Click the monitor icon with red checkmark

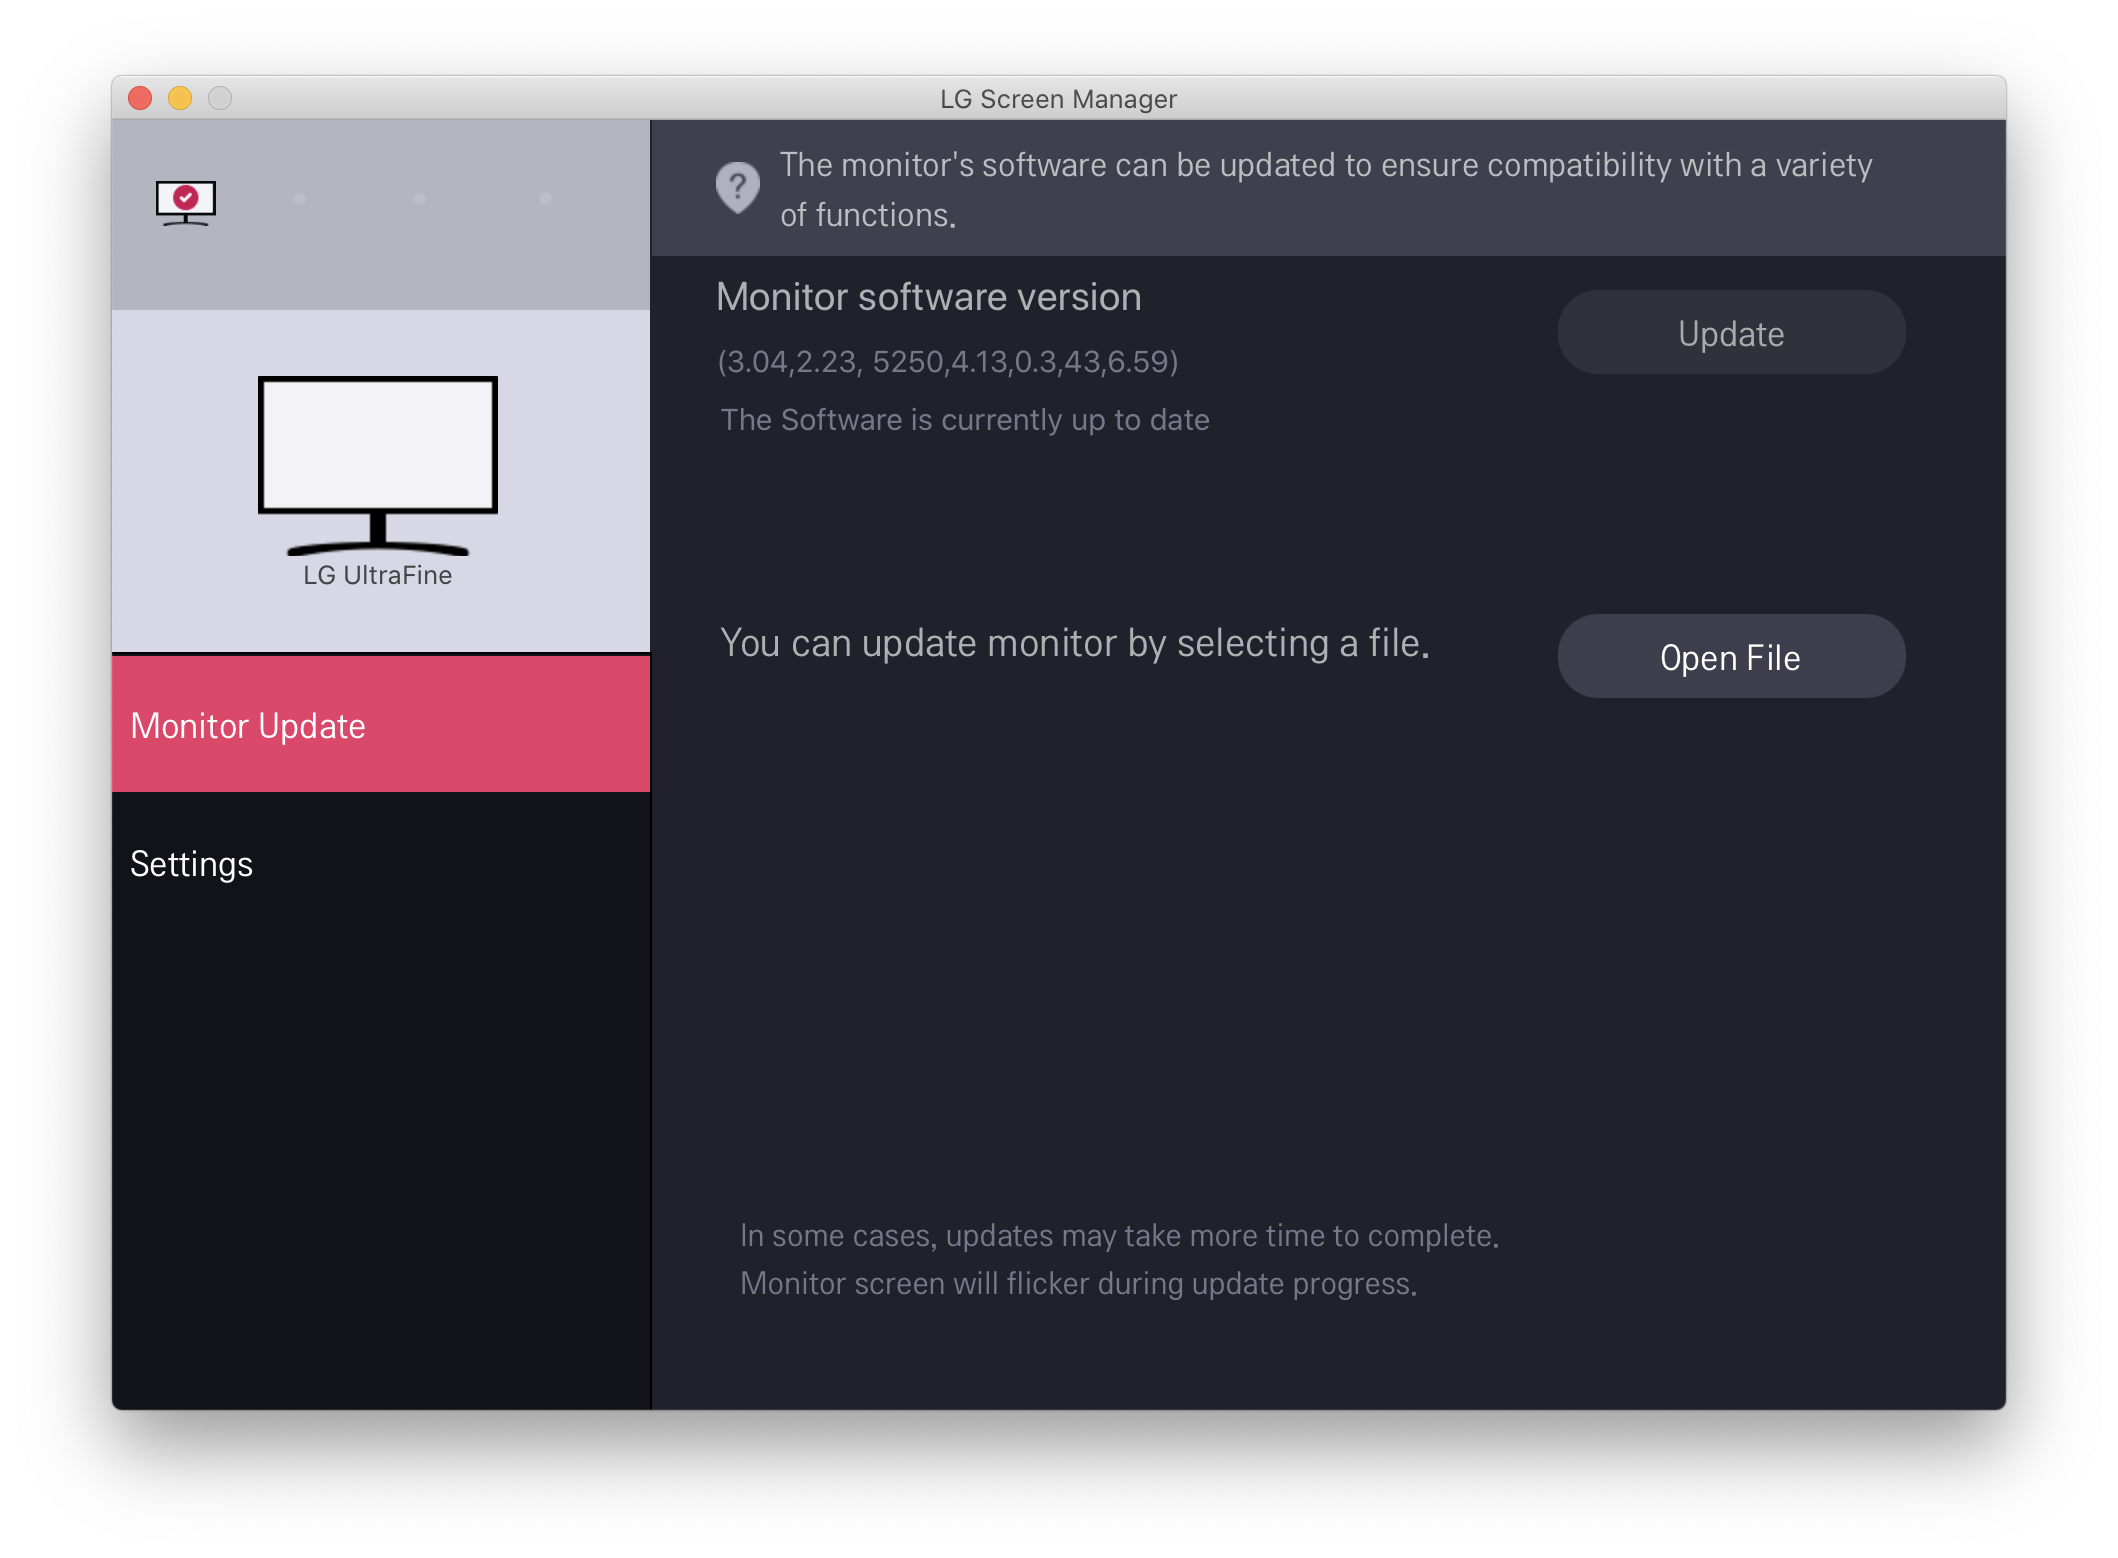coord(186,202)
